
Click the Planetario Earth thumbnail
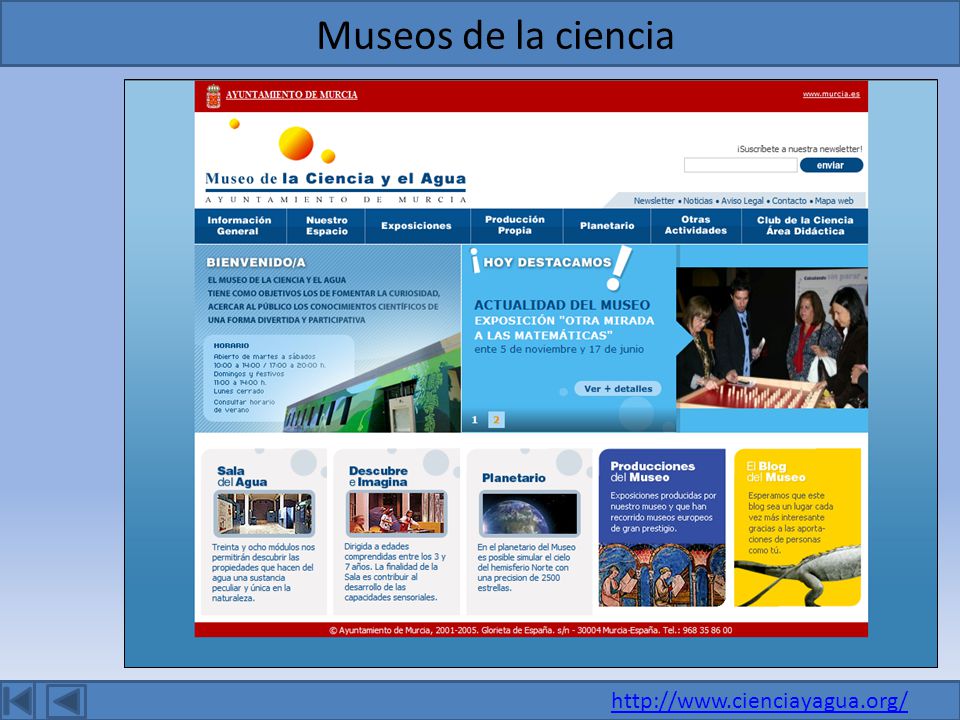530,514
